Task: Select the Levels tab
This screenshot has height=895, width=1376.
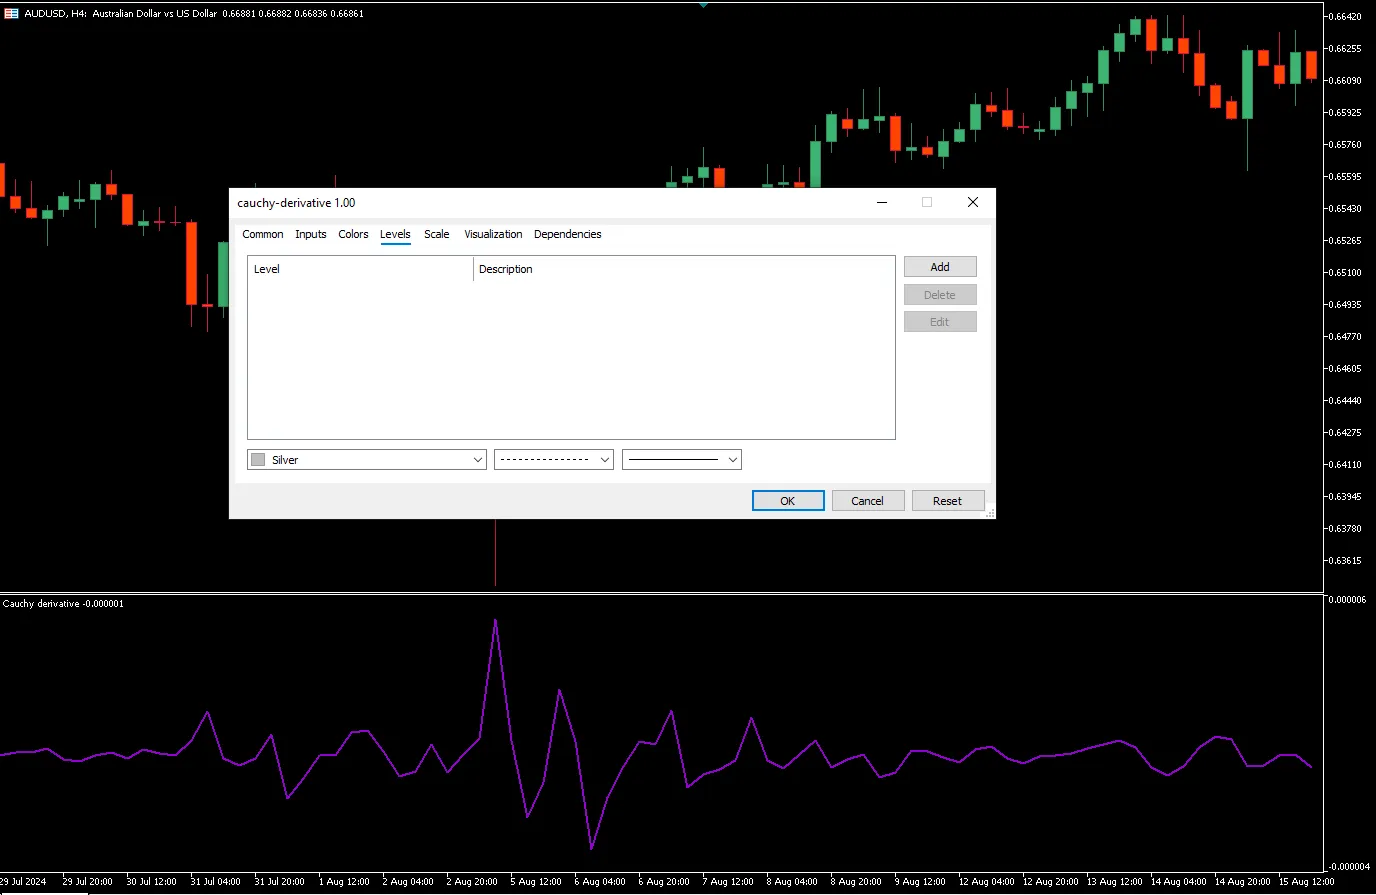Action: (x=395, y=234)
